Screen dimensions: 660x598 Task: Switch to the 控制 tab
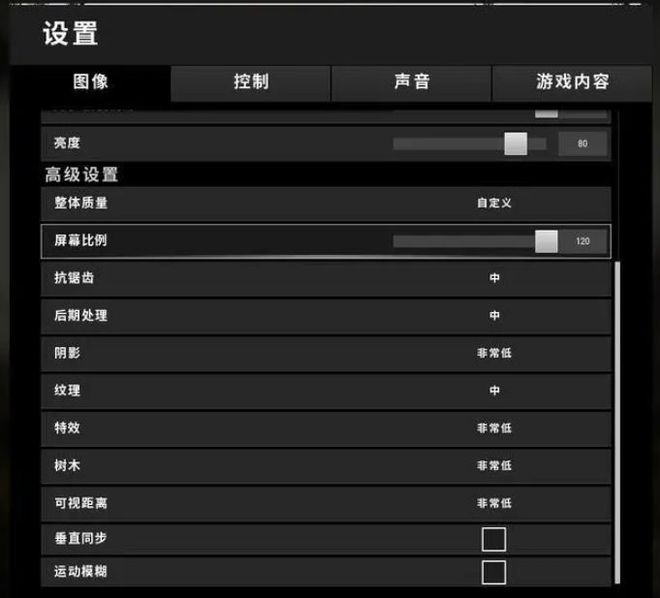coord(251,82)
